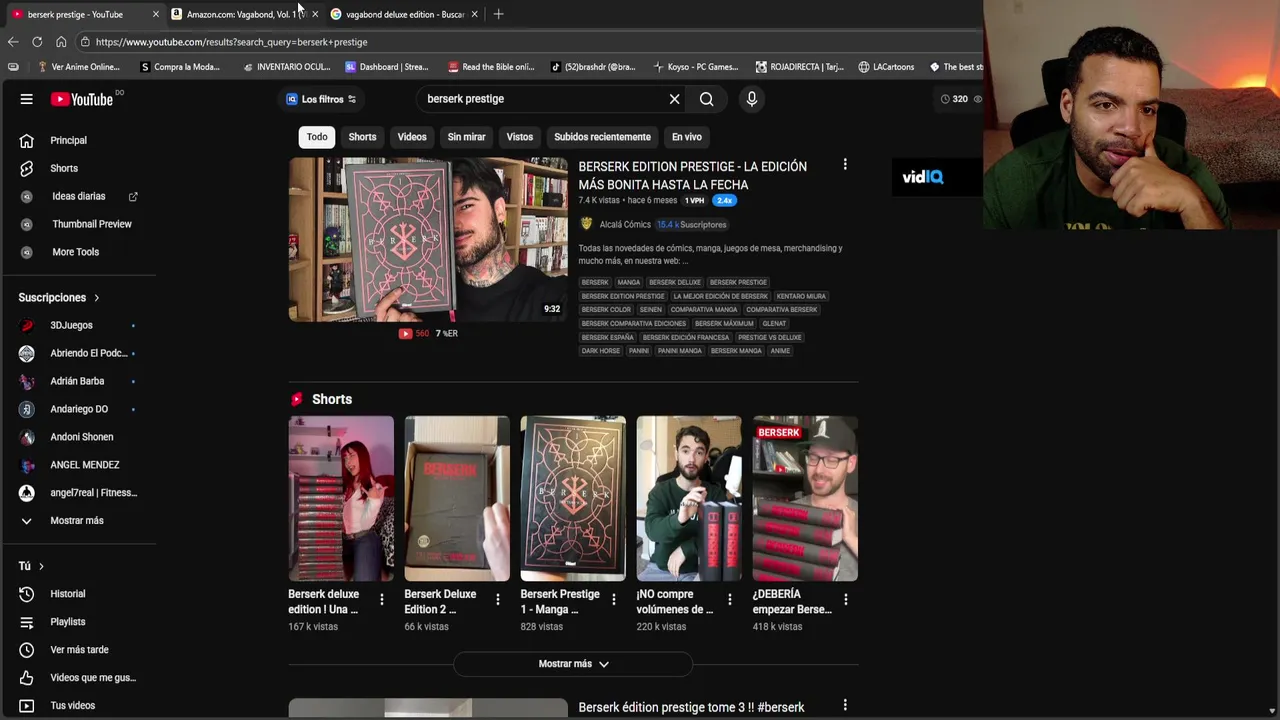Expand subscriptions with Mostrar más
The height and width of the screenshot is (720, 1280).
coord(78,521)
